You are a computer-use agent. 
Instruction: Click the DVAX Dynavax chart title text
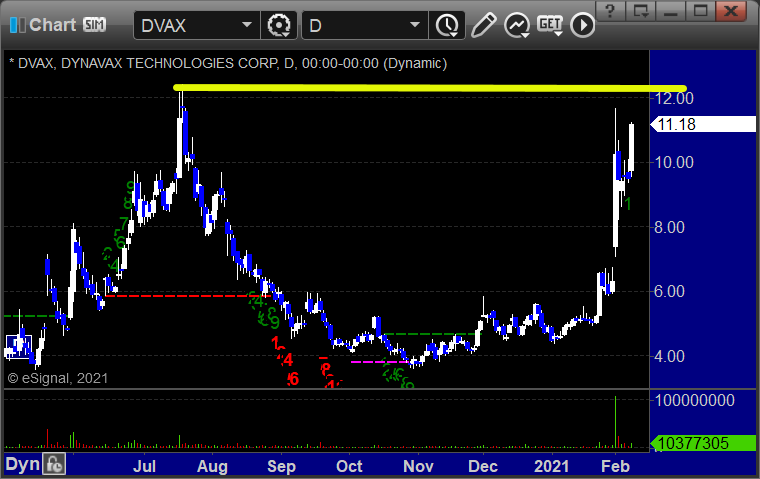228,64
